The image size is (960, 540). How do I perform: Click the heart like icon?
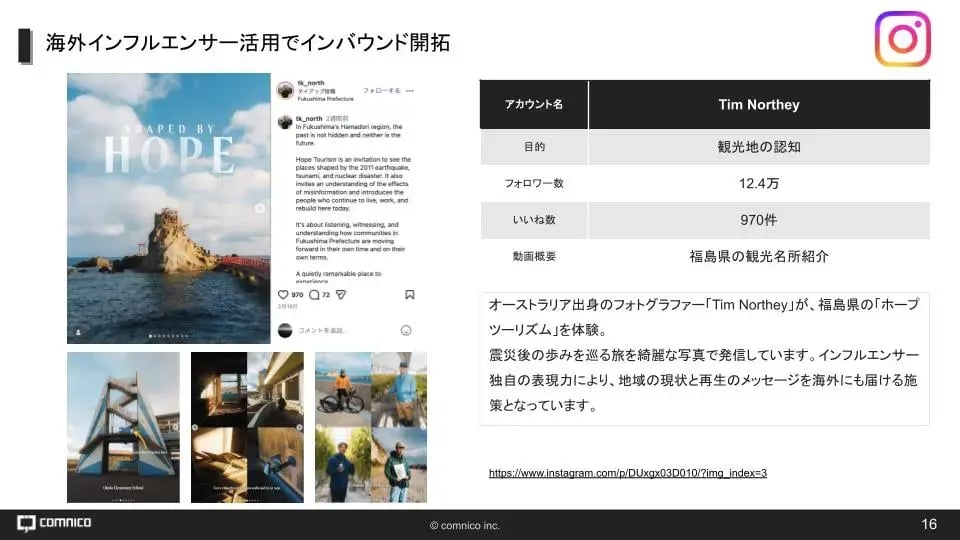[x=283, y=294]
